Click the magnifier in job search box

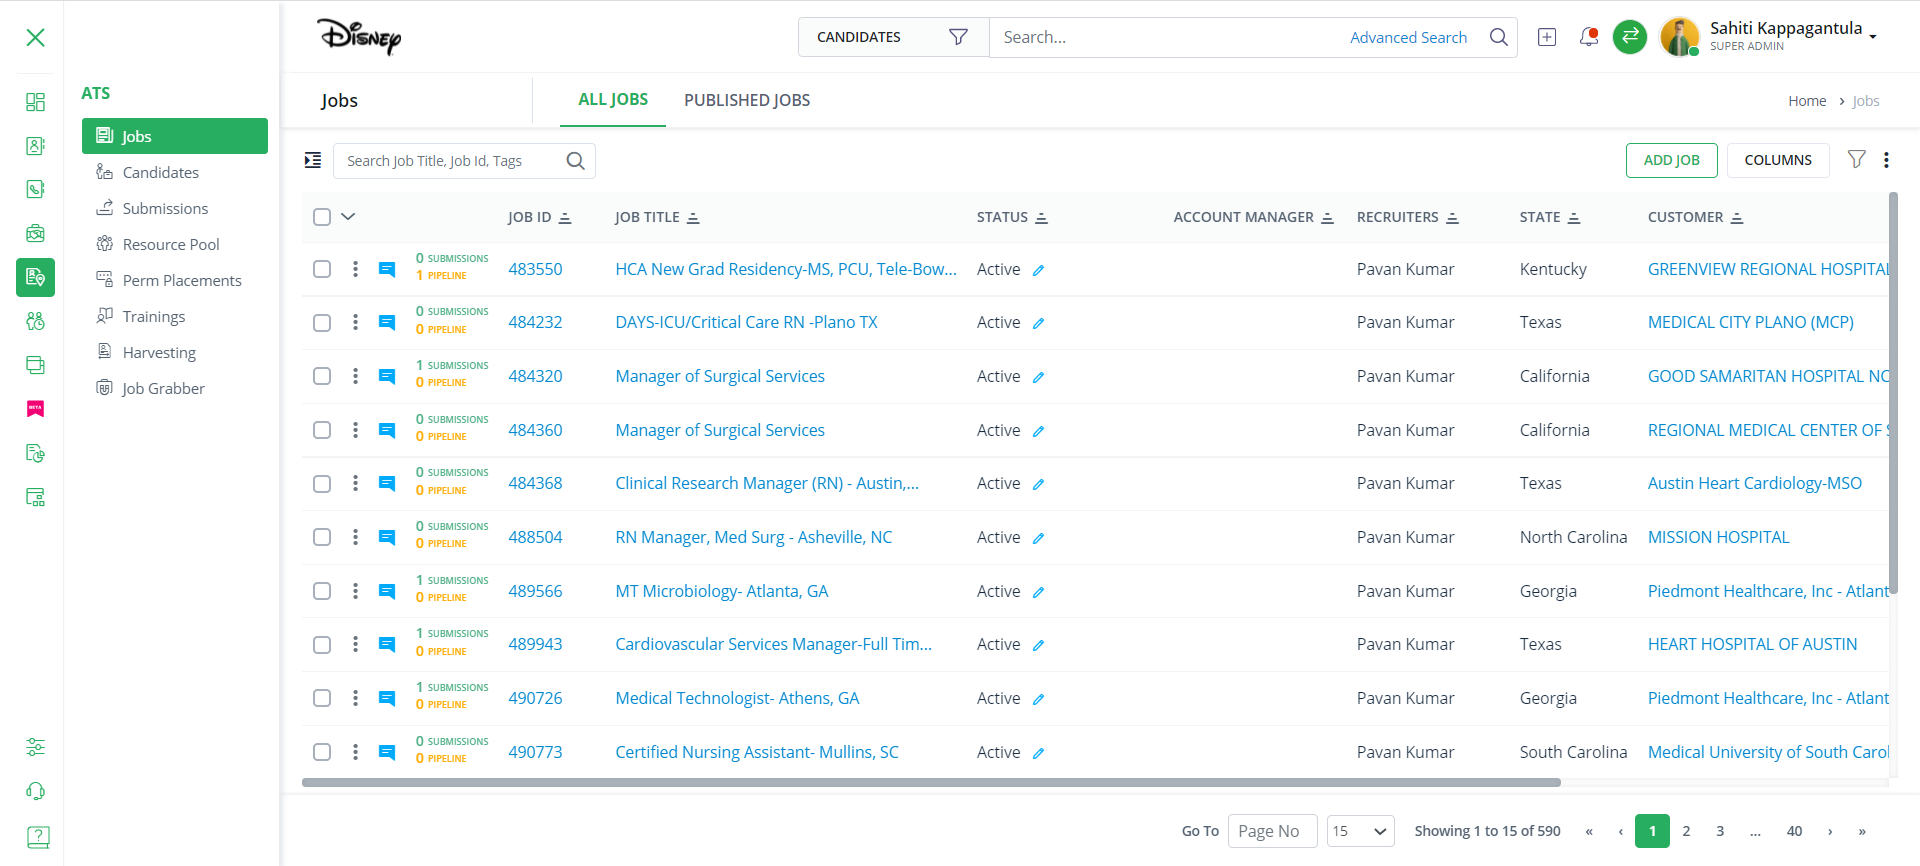click(575, 161)
